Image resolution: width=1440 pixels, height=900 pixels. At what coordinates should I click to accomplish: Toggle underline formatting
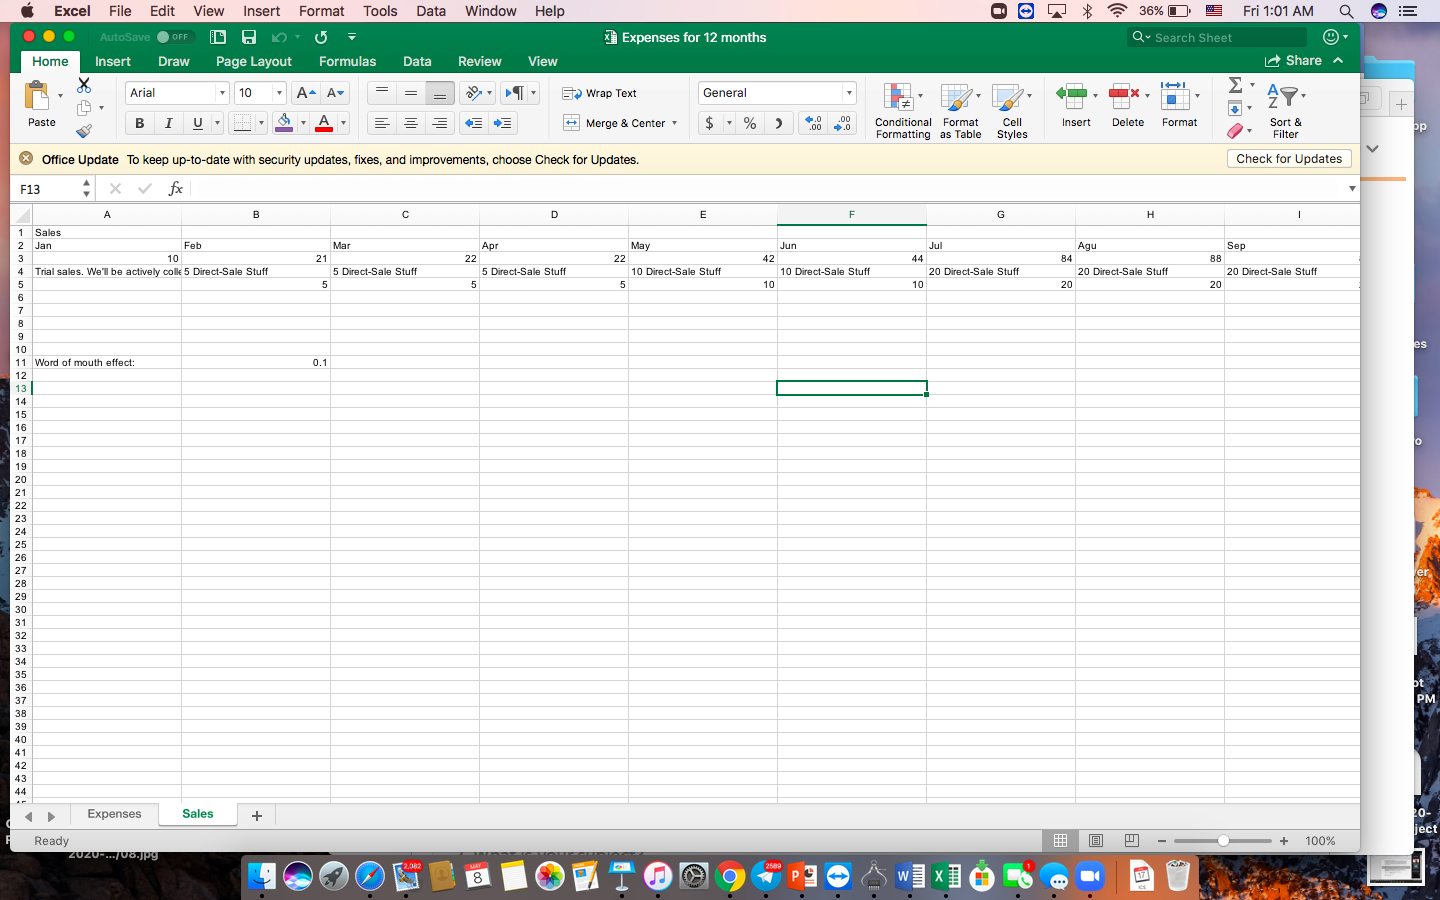(x=196, y=123)
